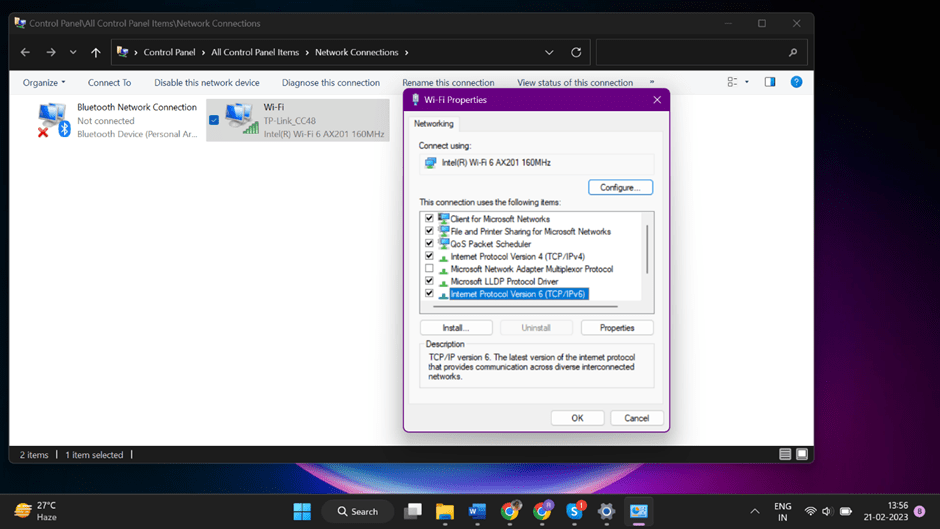Viewport: 940px width, 529px height.
Task: Open the Organize menu
Action: tap(44, 83)
